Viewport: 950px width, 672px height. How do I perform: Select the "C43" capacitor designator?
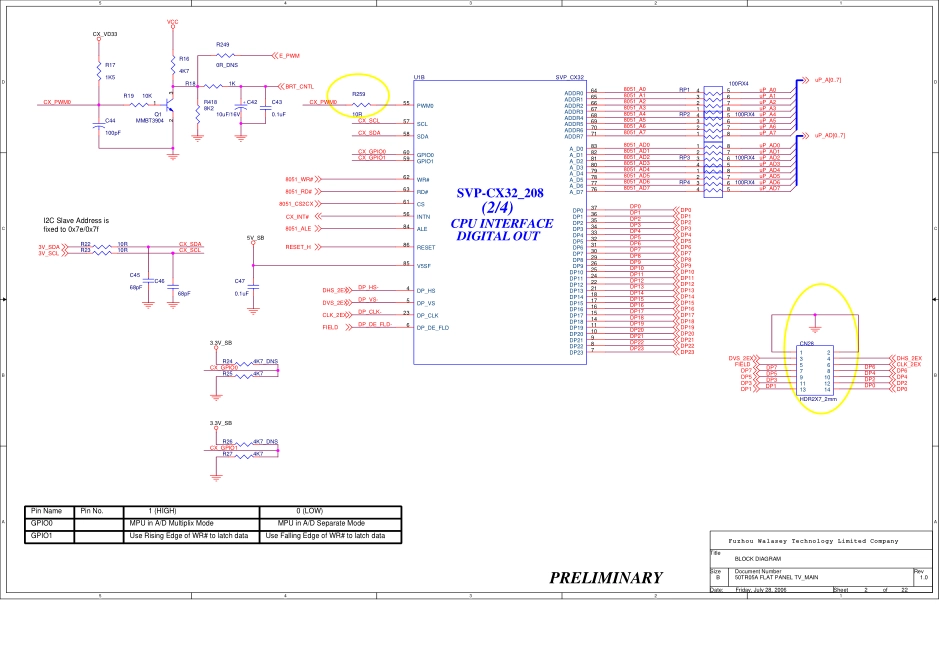(x=276, y=102)
